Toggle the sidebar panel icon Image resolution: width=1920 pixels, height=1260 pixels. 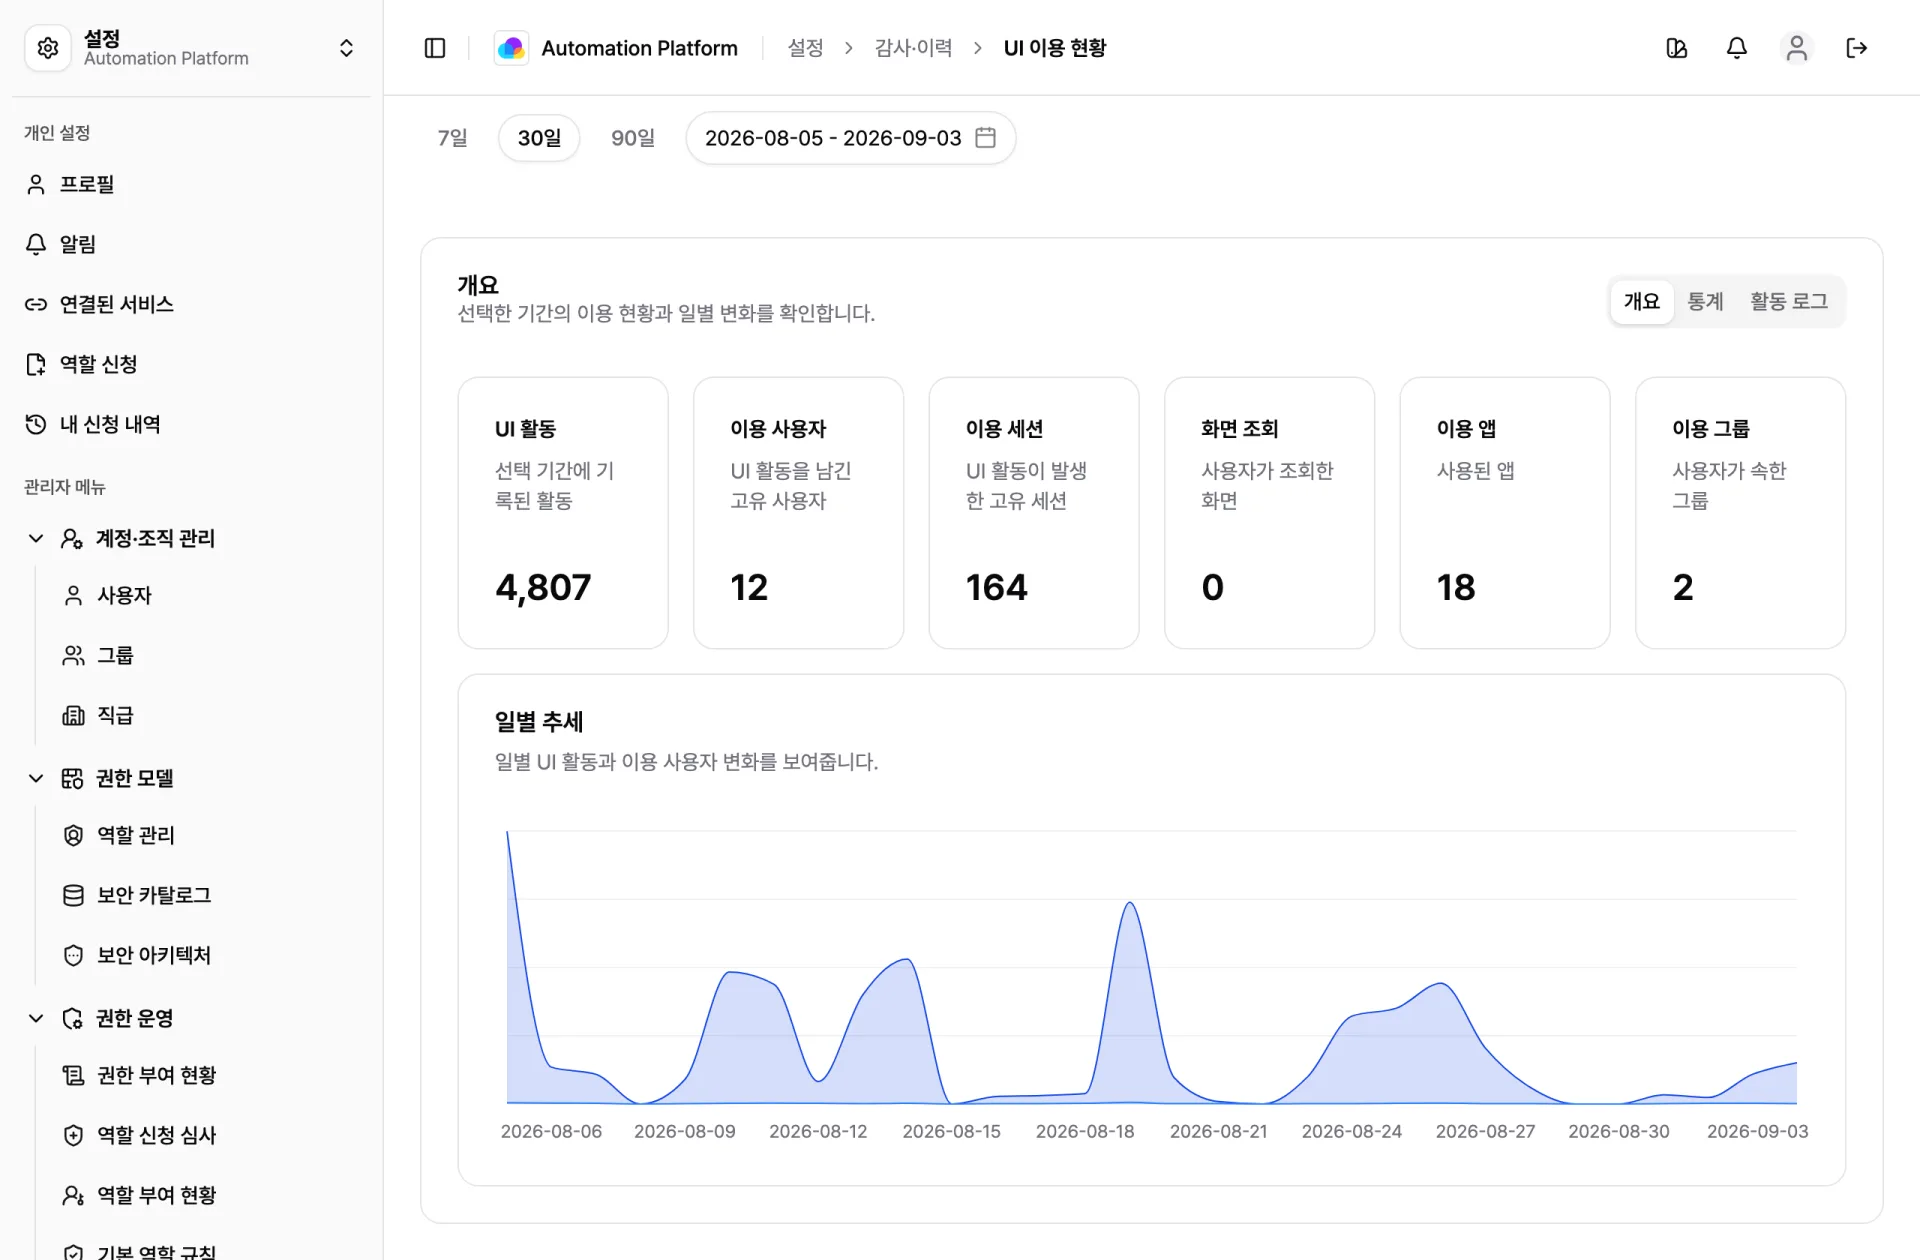[x=435, y=48]
